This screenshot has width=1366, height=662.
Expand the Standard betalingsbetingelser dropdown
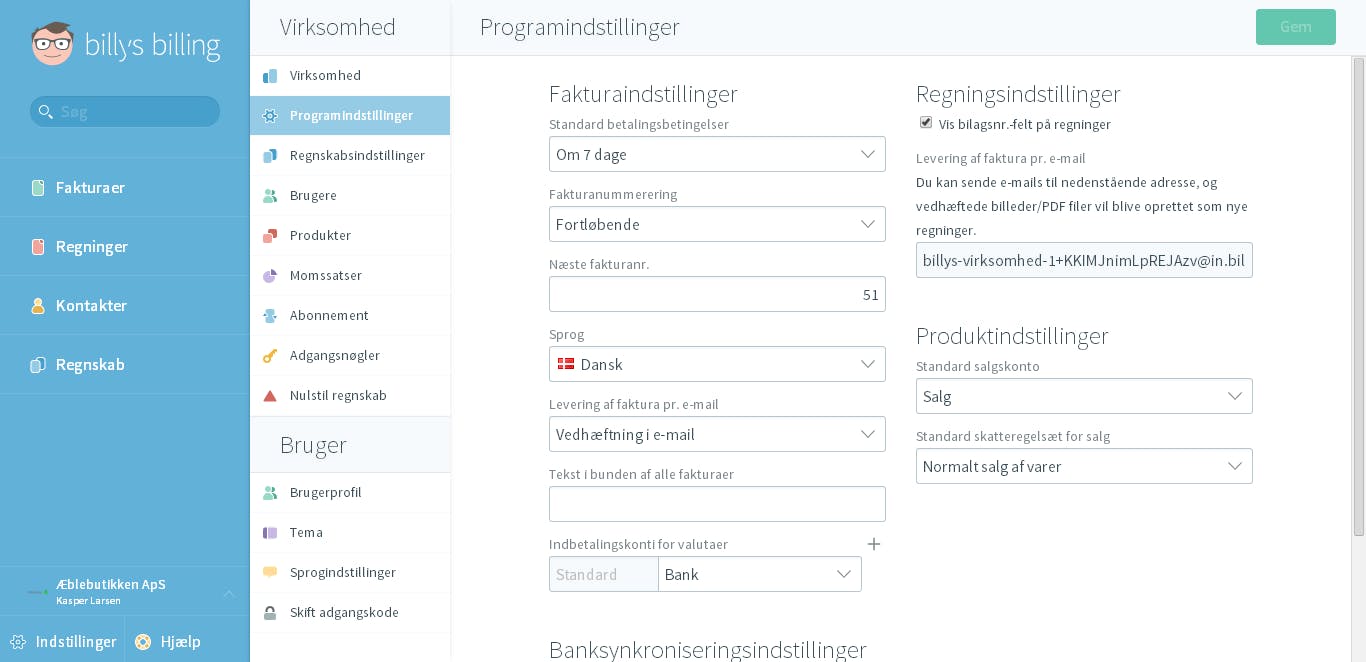[x=717, y=154]
